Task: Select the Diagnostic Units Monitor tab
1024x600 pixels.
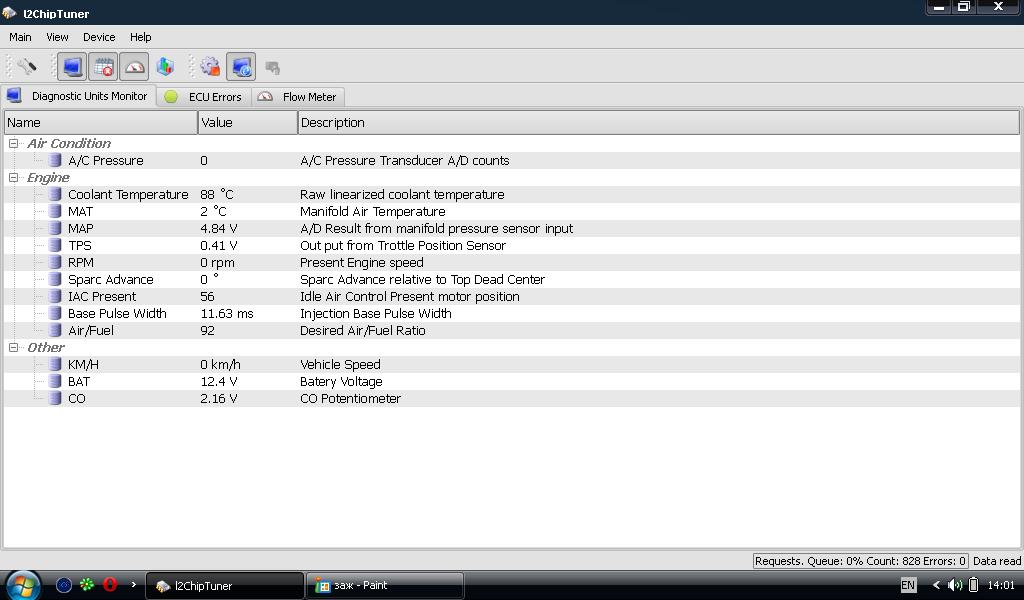Action: [78, 96]
